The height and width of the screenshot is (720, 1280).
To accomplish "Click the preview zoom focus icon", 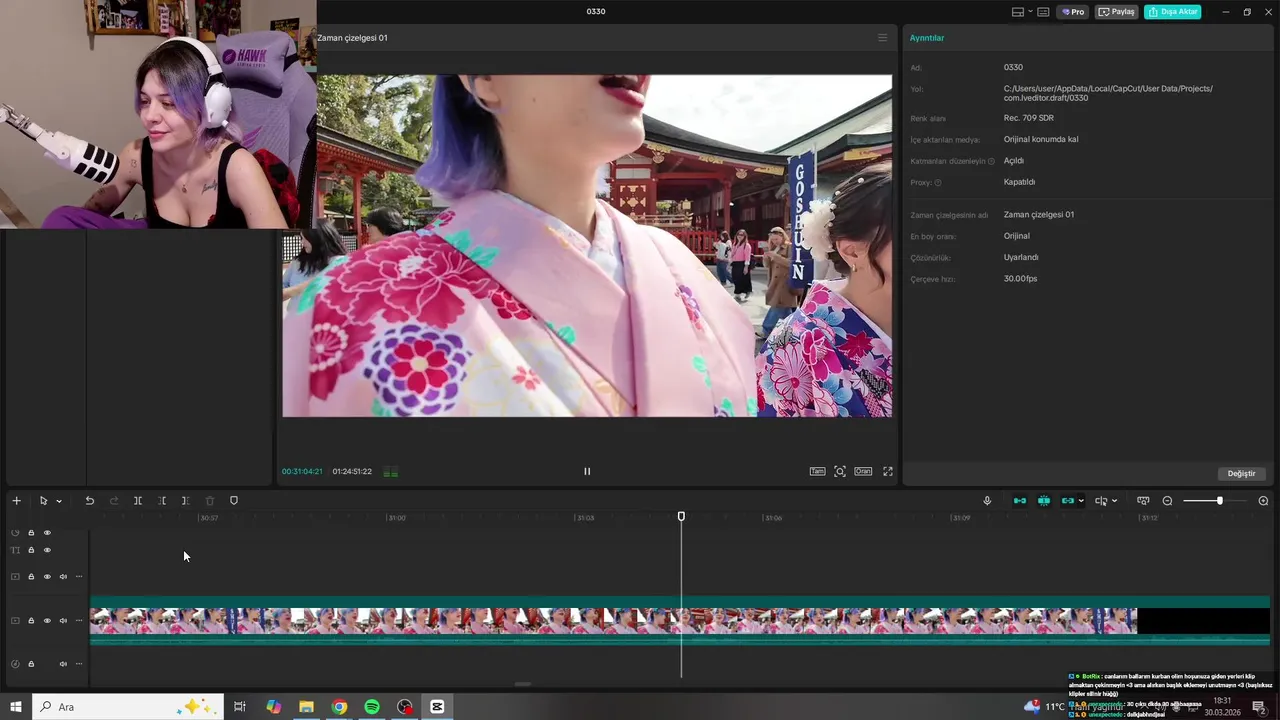I will [840, 471].
